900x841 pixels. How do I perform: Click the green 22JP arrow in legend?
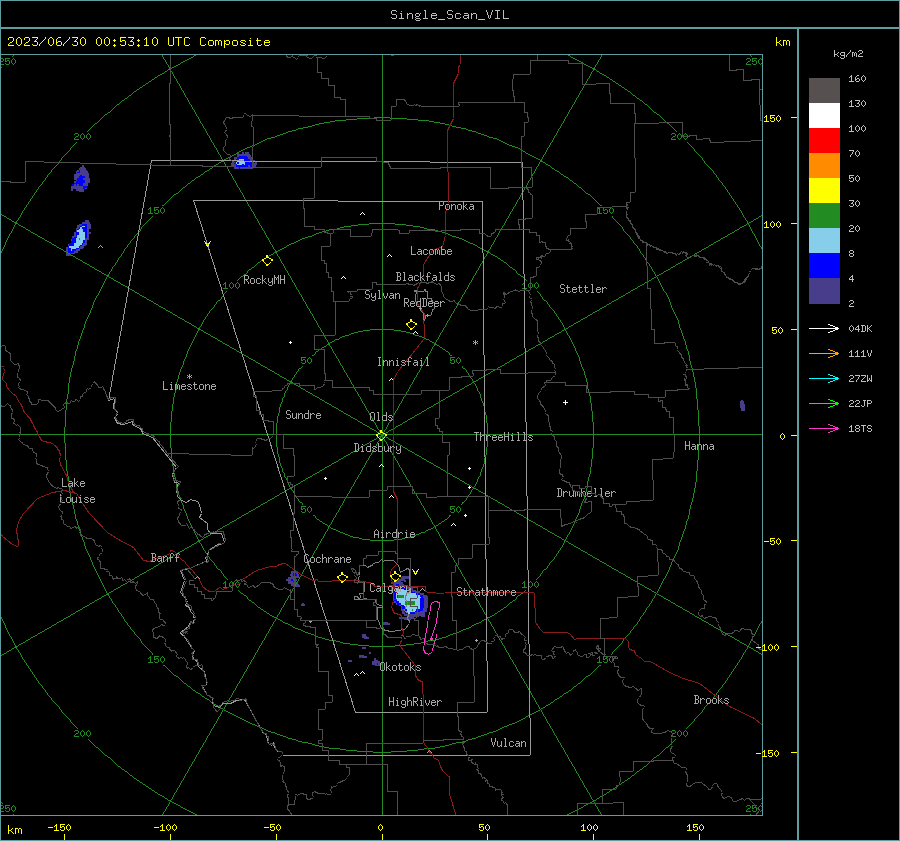click(x=824, y=404)
